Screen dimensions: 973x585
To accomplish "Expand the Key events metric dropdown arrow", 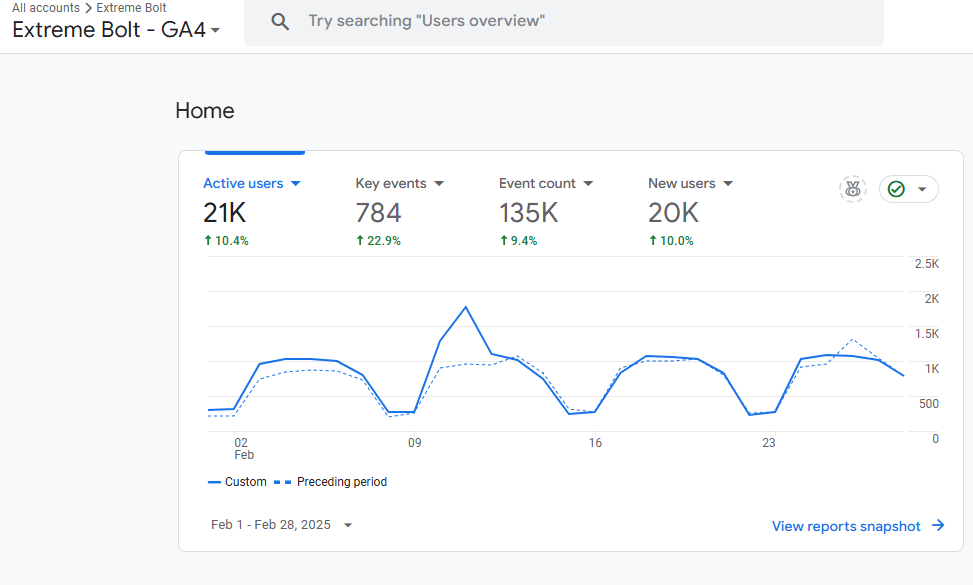I will coord(439,184).
